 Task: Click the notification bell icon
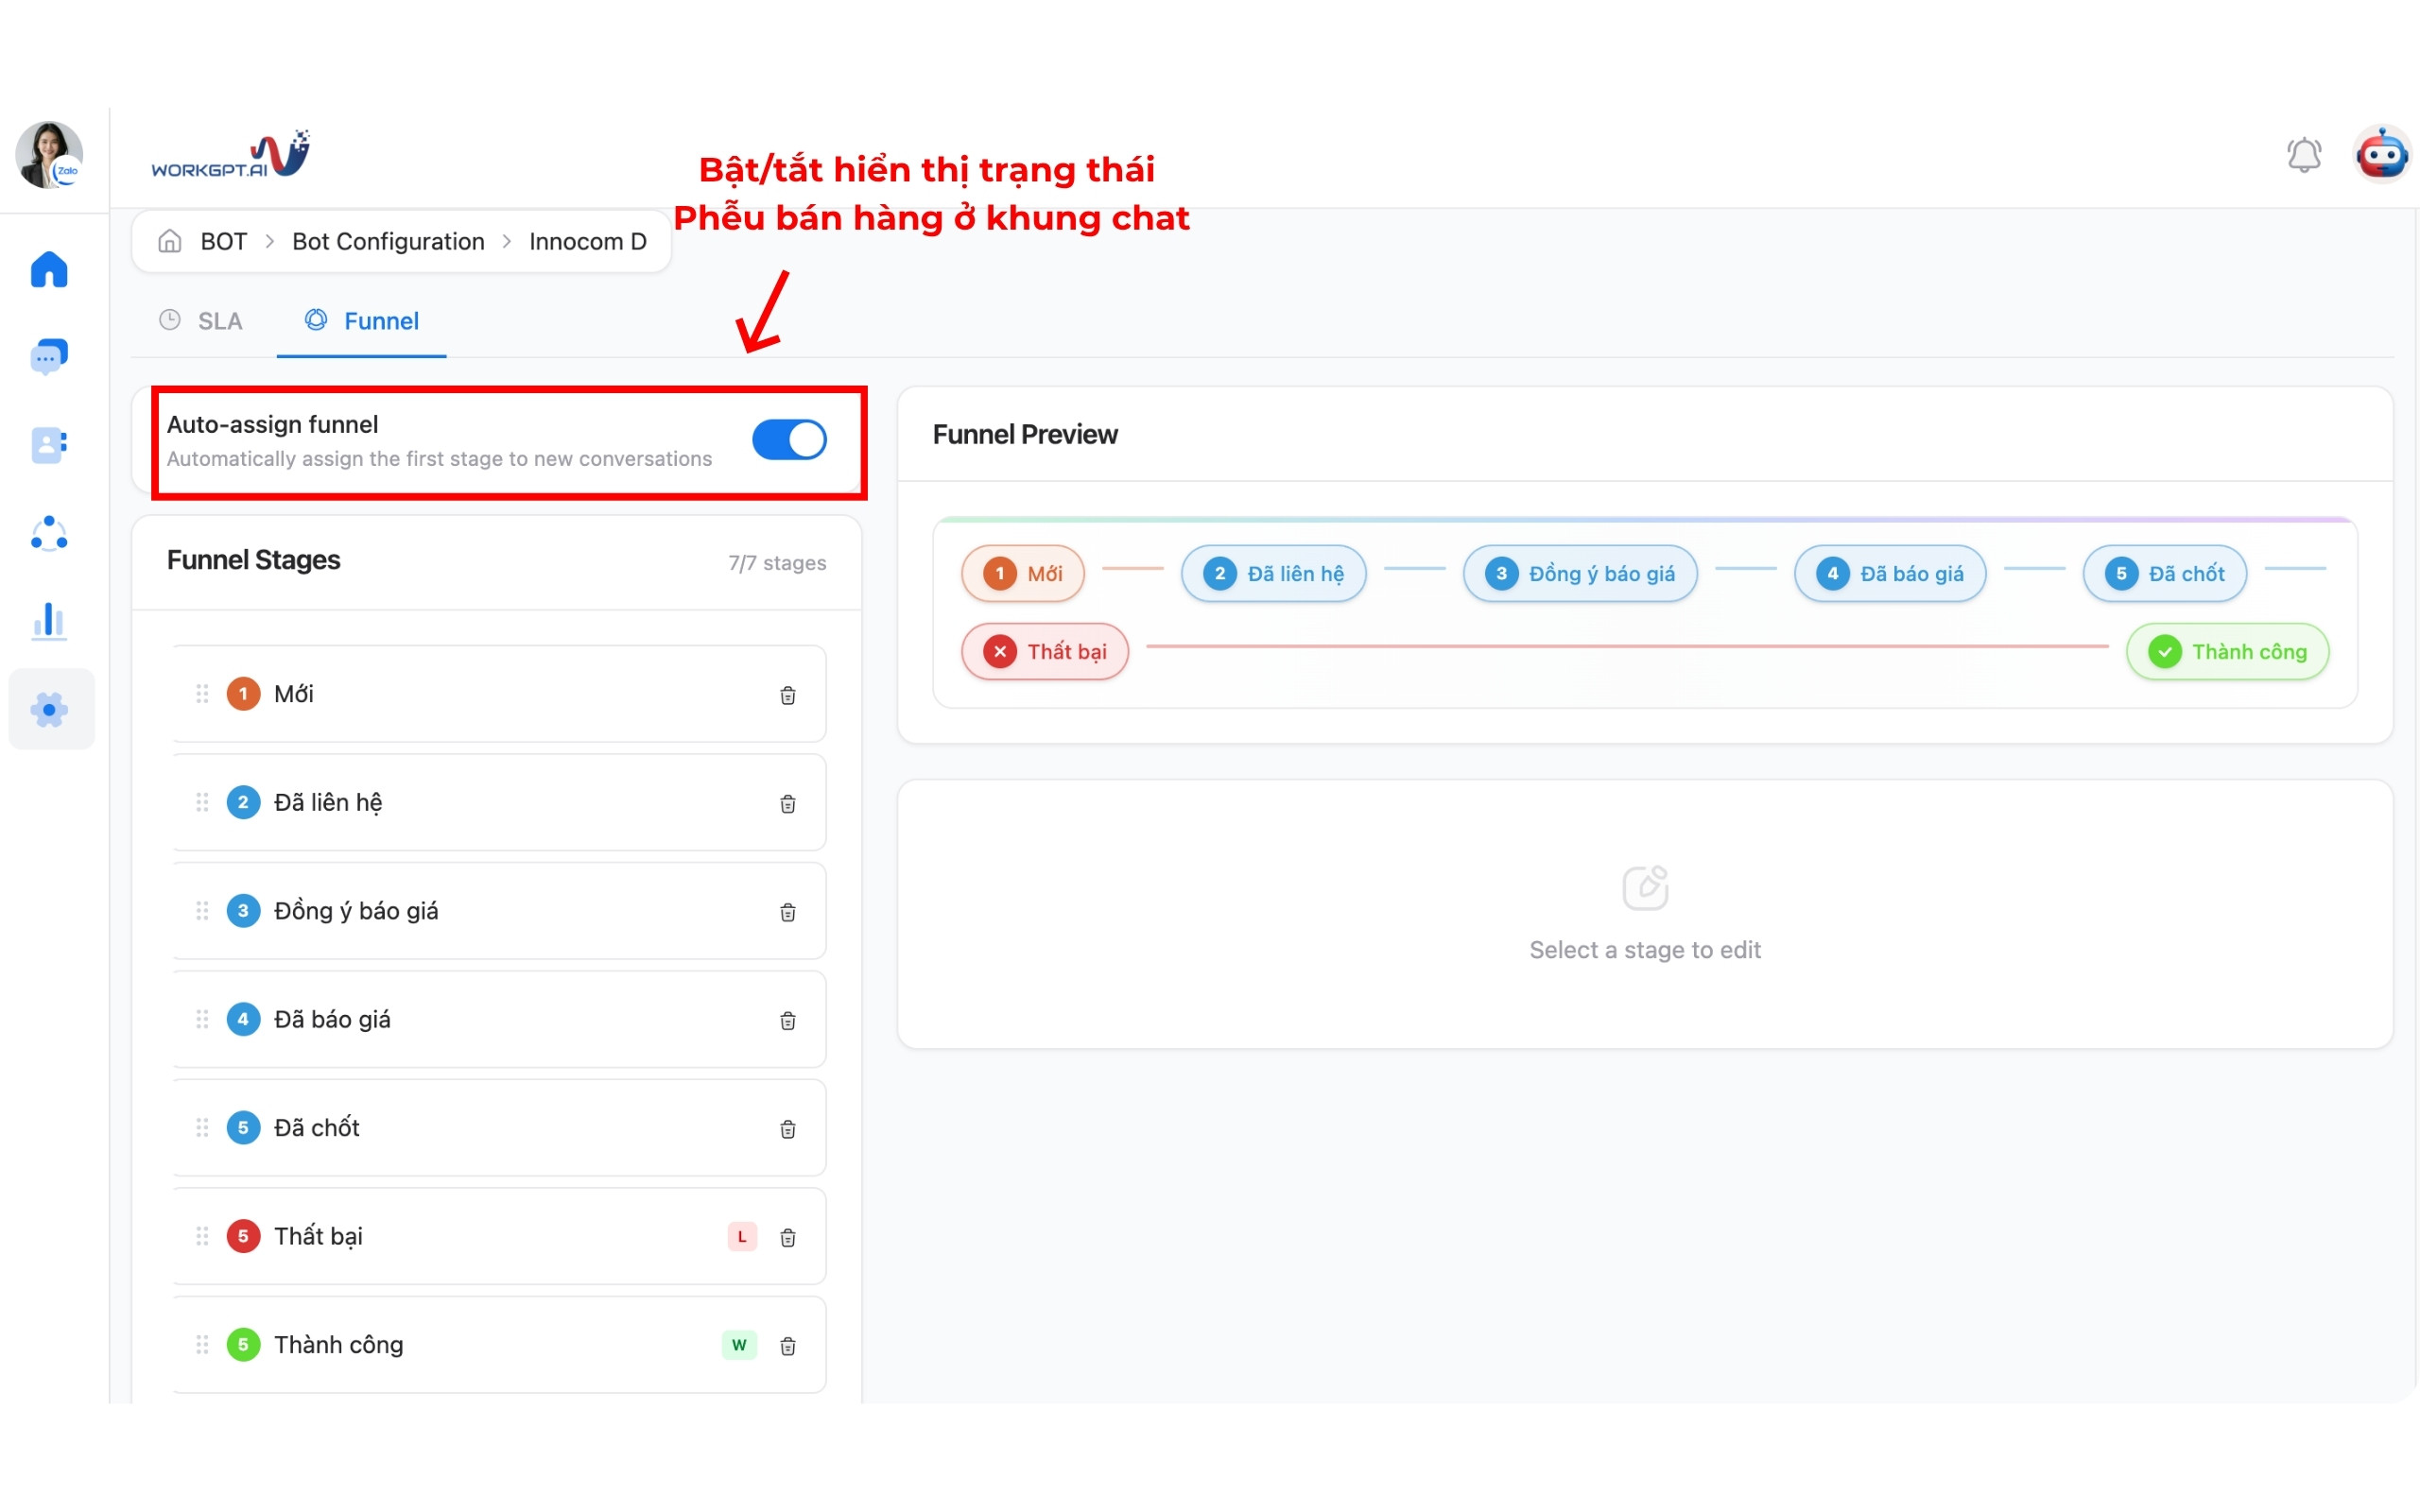(2304, 156)
